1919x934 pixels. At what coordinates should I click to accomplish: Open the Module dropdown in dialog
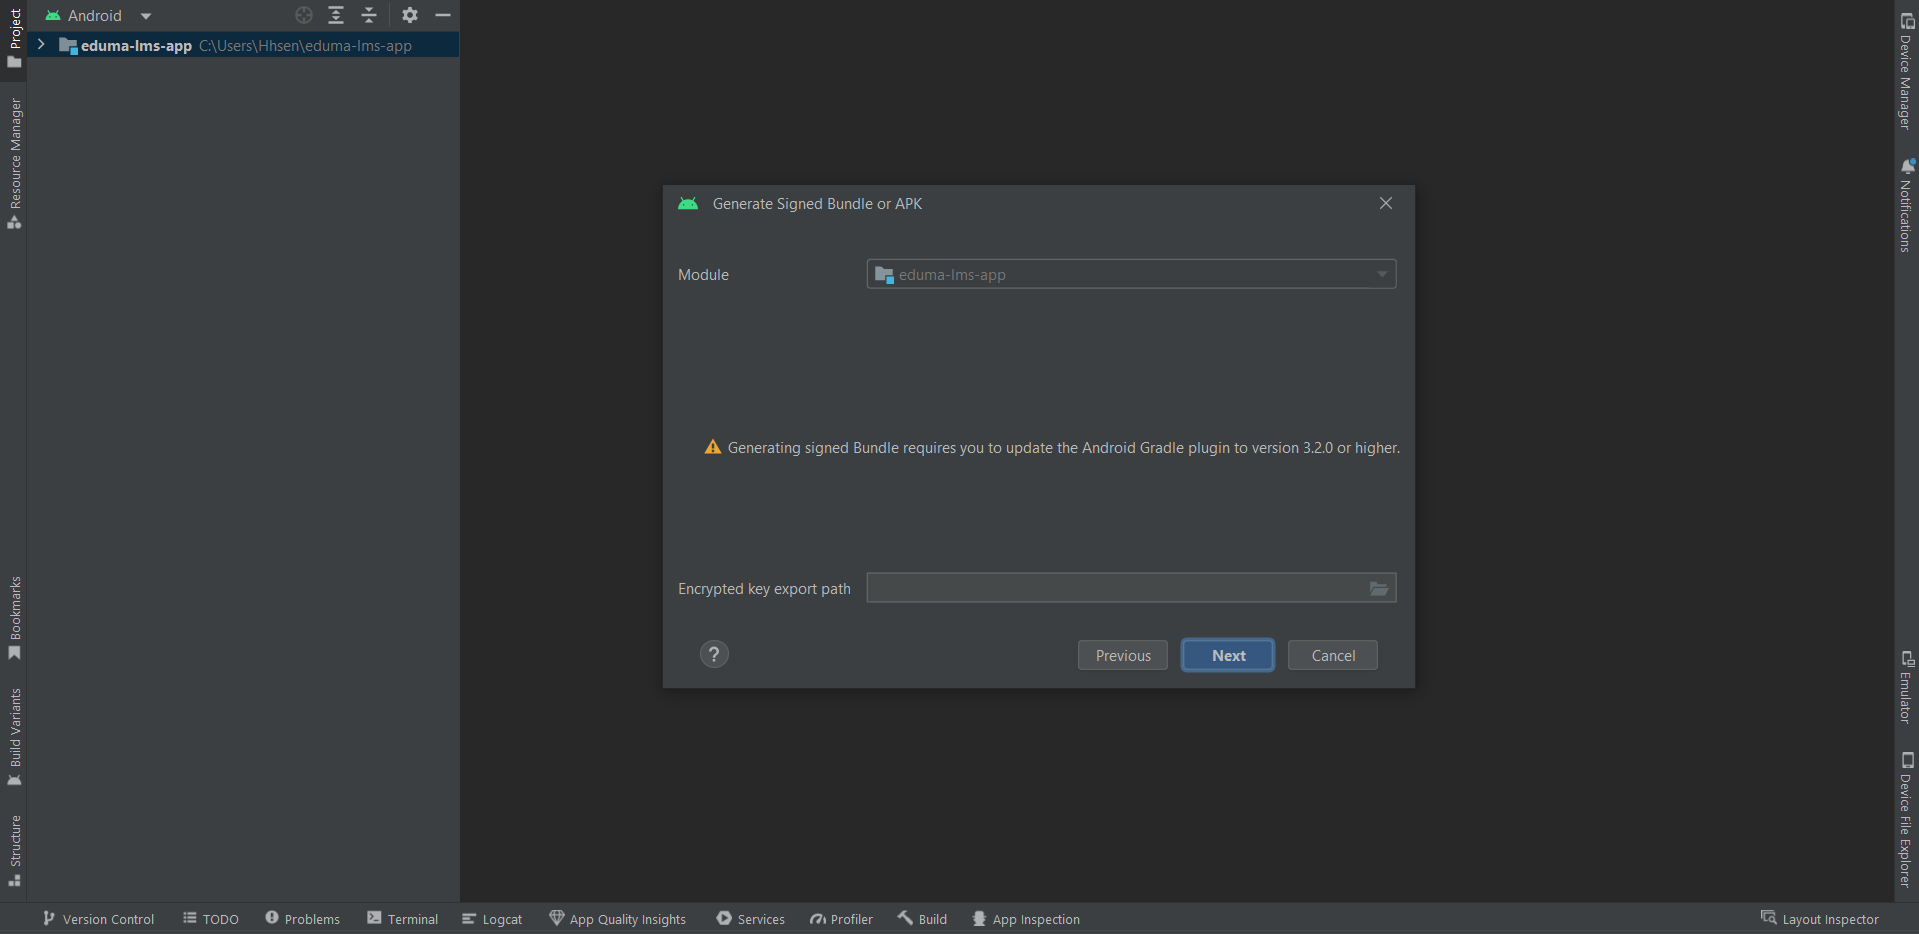click(x=1131, y=274)
